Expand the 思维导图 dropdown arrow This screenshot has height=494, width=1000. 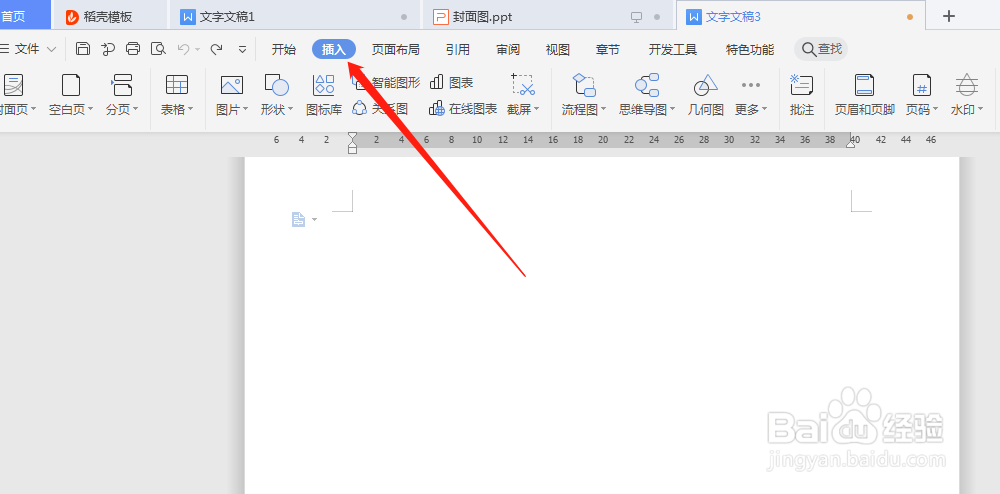coord(672,109)
